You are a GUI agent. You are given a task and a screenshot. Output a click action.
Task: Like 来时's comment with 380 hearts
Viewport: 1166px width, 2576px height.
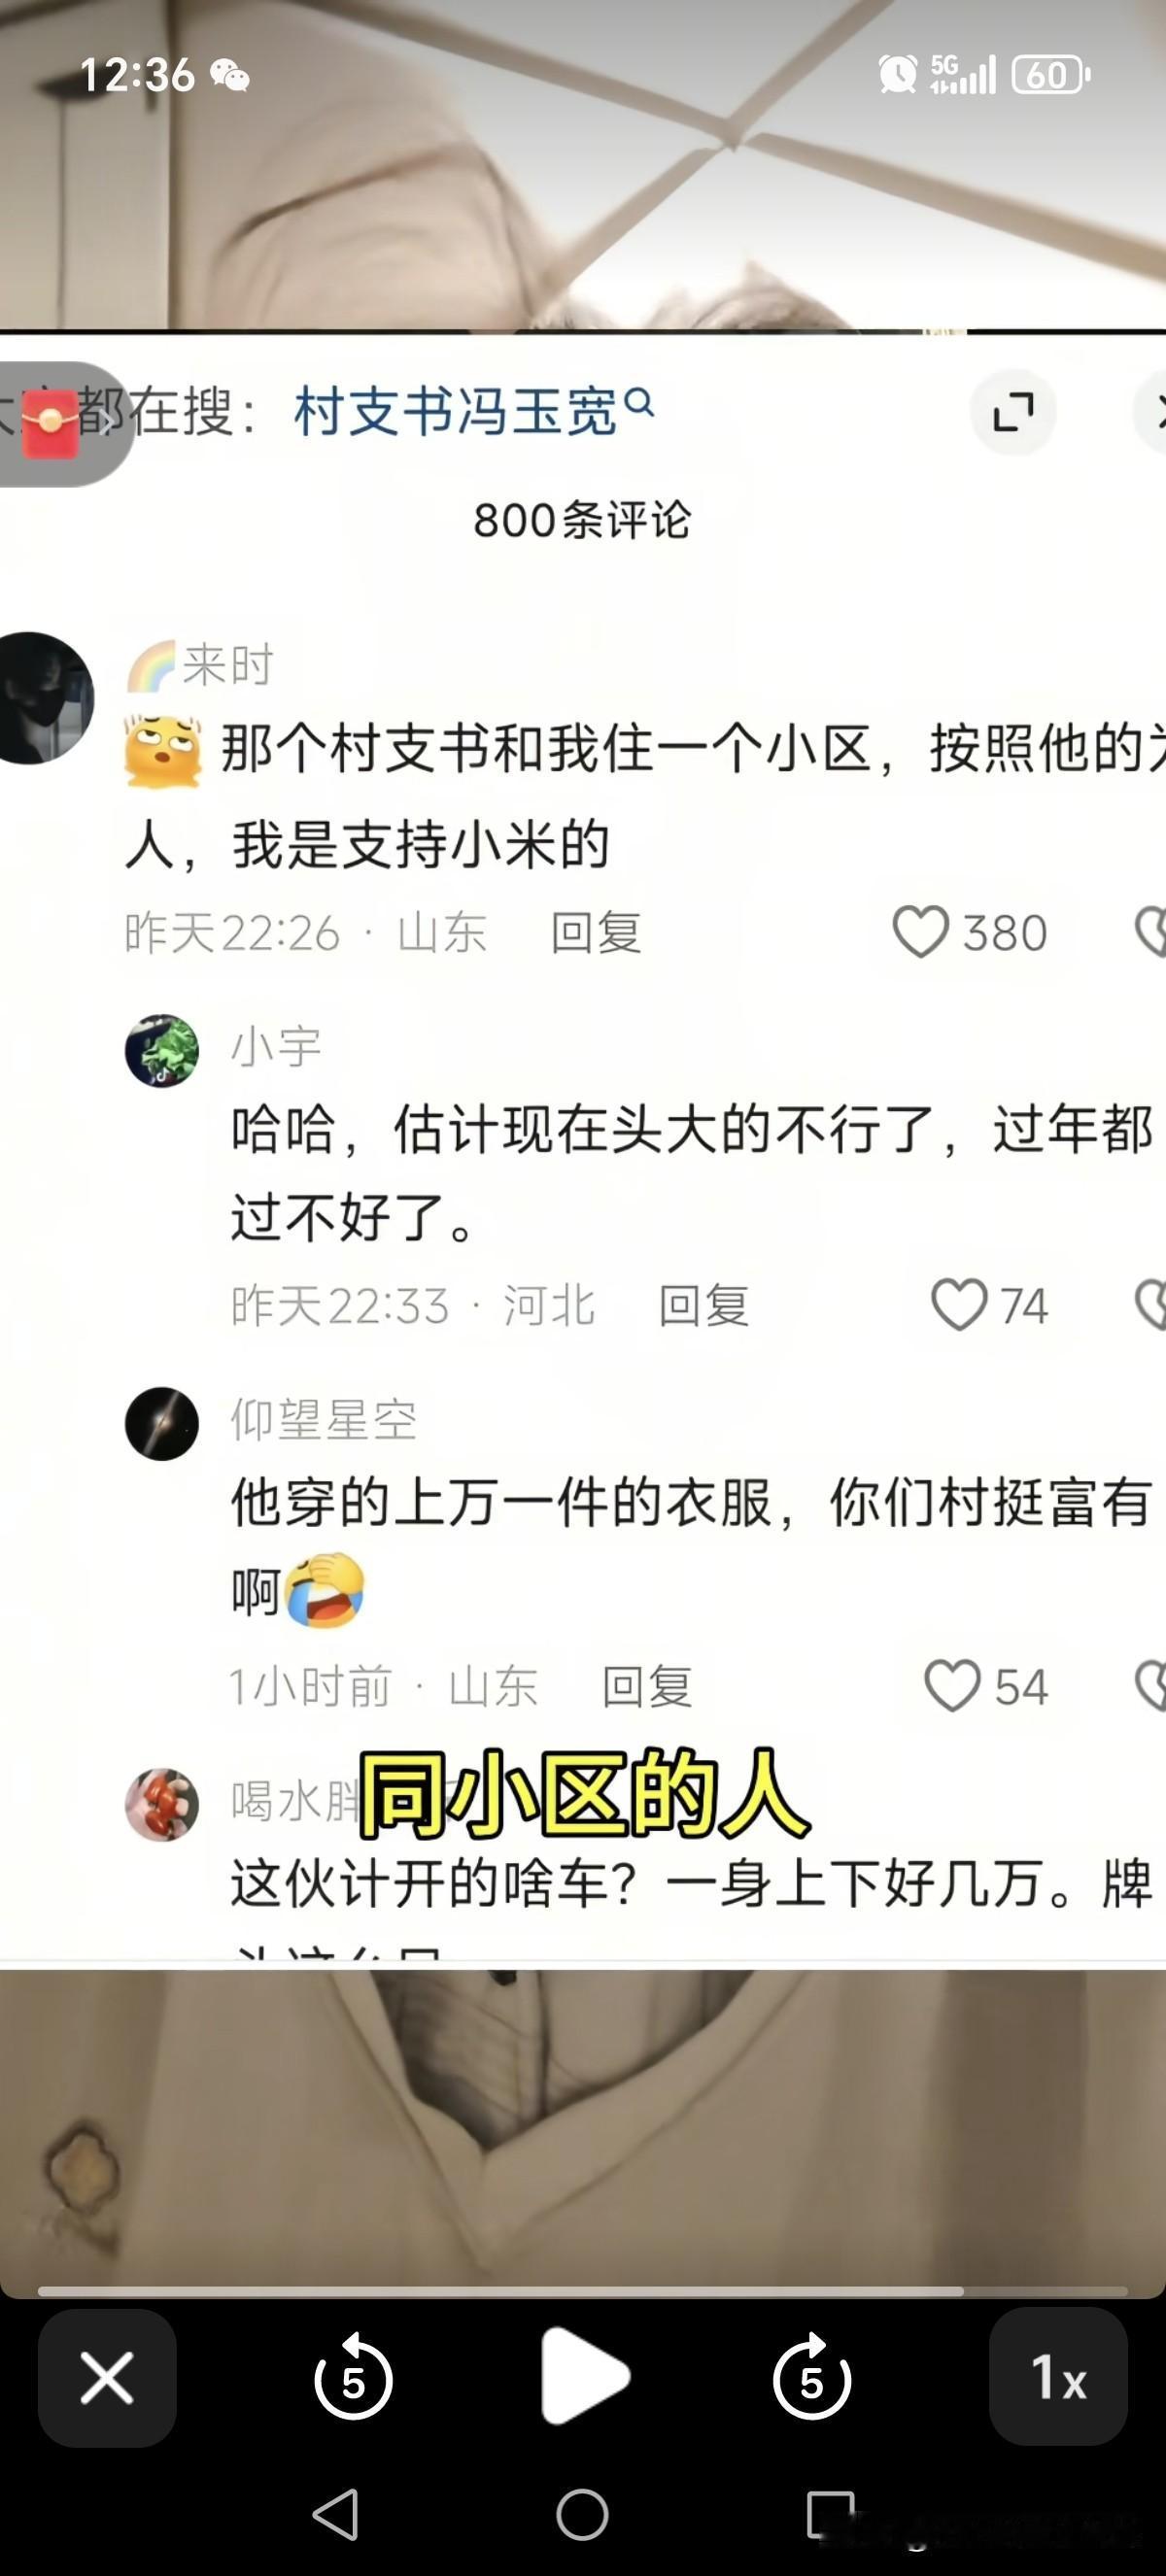(x=920, y=932)
